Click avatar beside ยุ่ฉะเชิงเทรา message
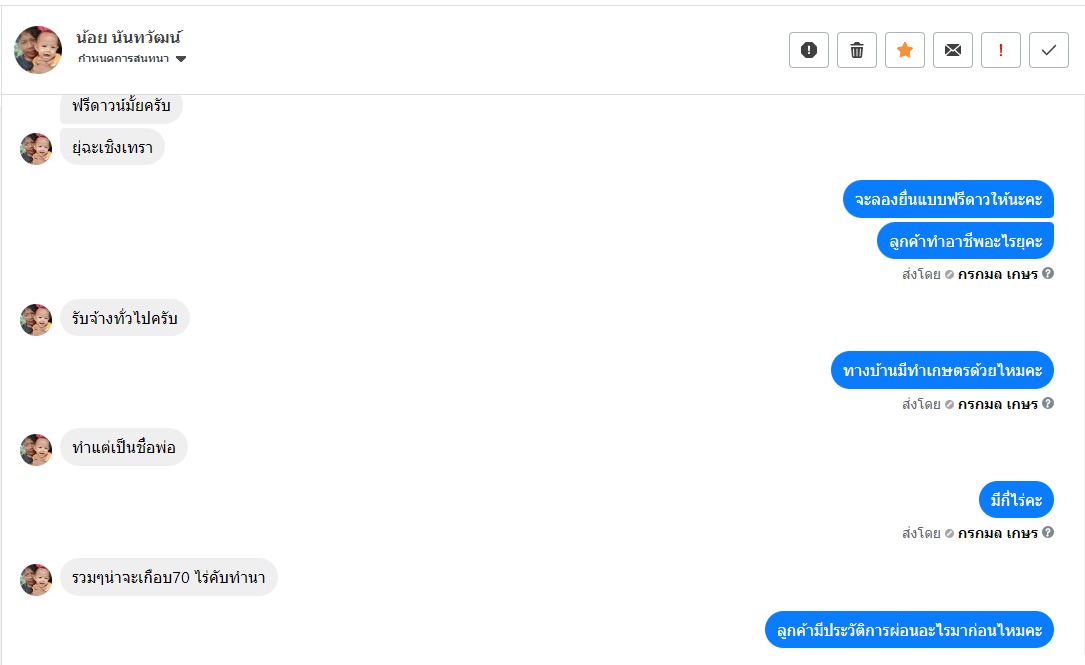 coord(36,149)
